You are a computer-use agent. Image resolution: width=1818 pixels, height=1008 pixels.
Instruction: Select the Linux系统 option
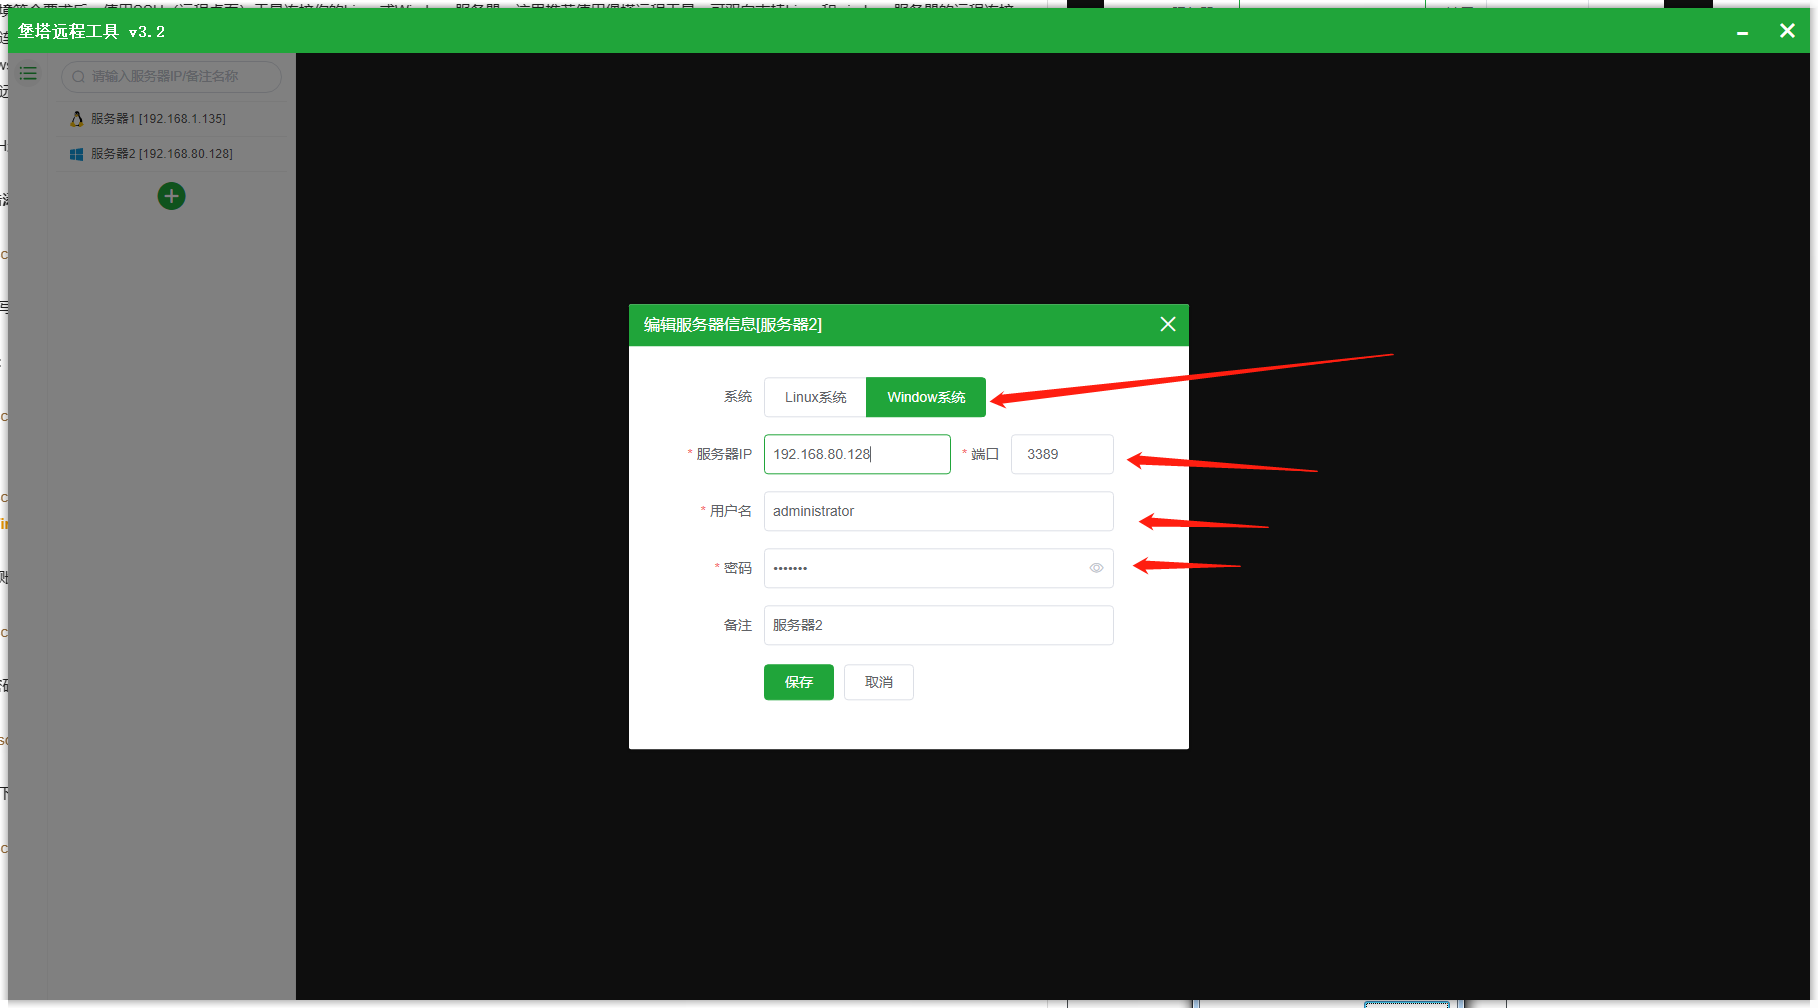[815, 397]
